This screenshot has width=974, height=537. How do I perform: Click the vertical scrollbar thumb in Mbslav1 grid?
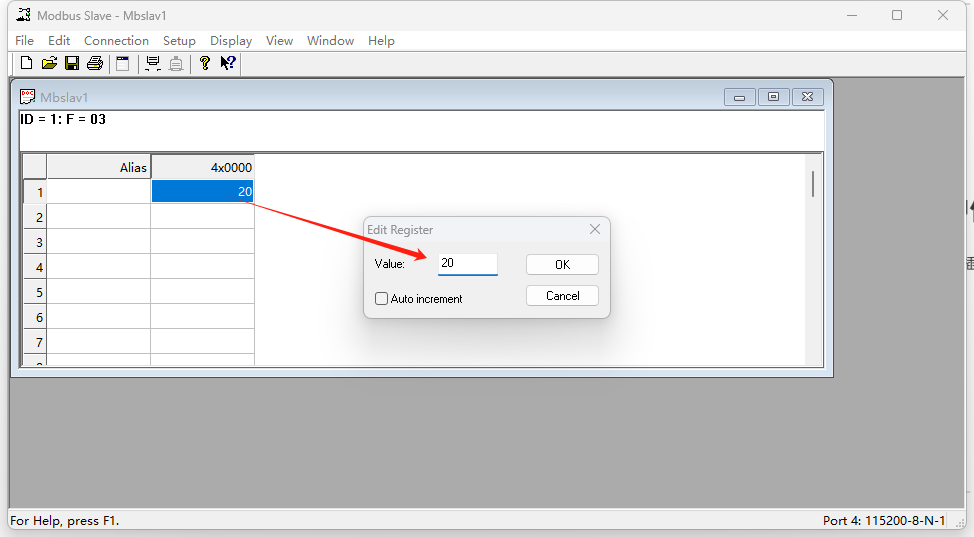point(813,184)
